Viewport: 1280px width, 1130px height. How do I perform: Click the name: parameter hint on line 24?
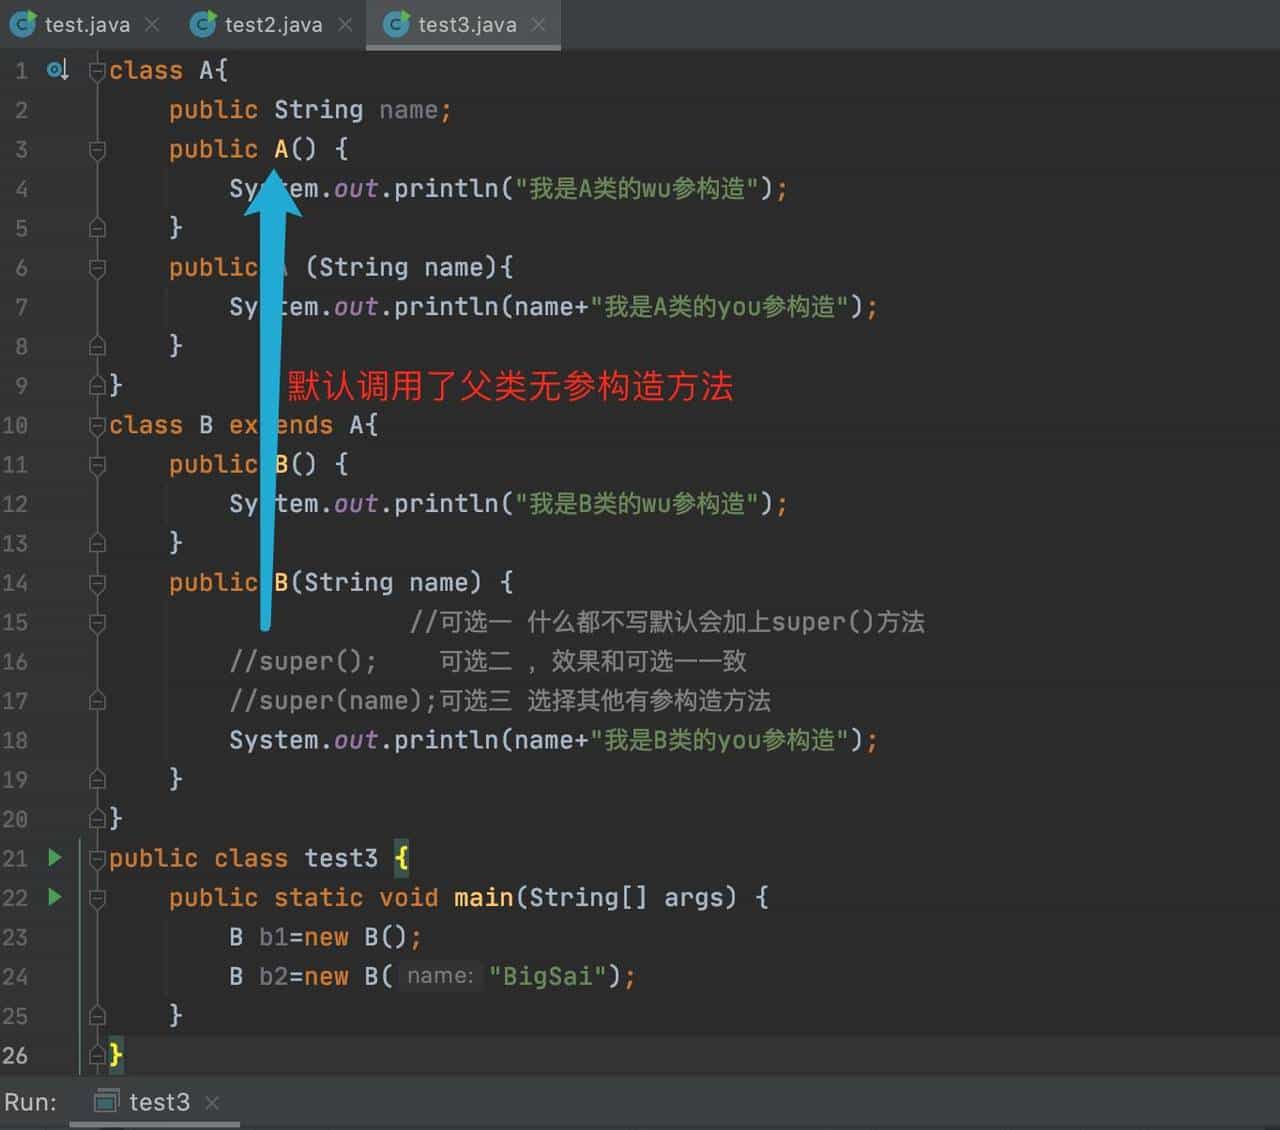point(440,976)
